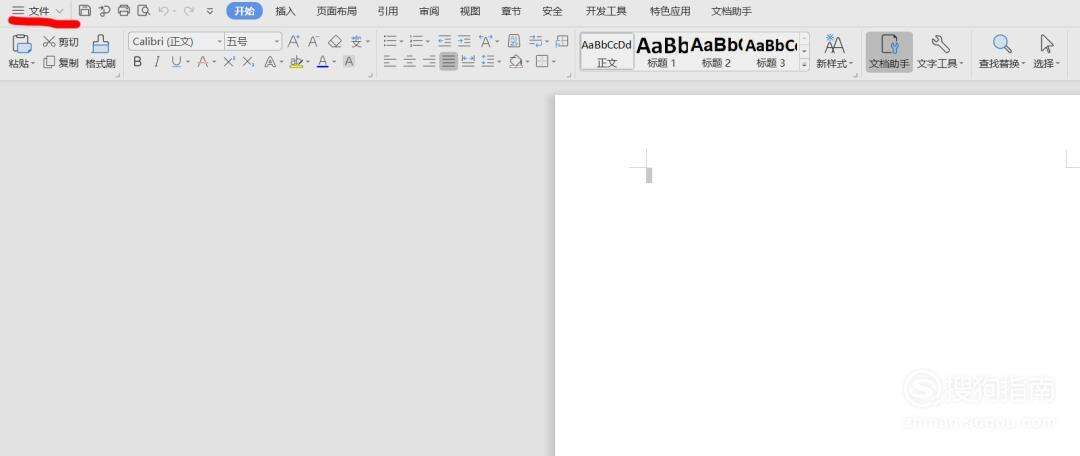The image size is (1080, 456).
Task: Apply the 标题 1 heading style
Action: point(661,51)
